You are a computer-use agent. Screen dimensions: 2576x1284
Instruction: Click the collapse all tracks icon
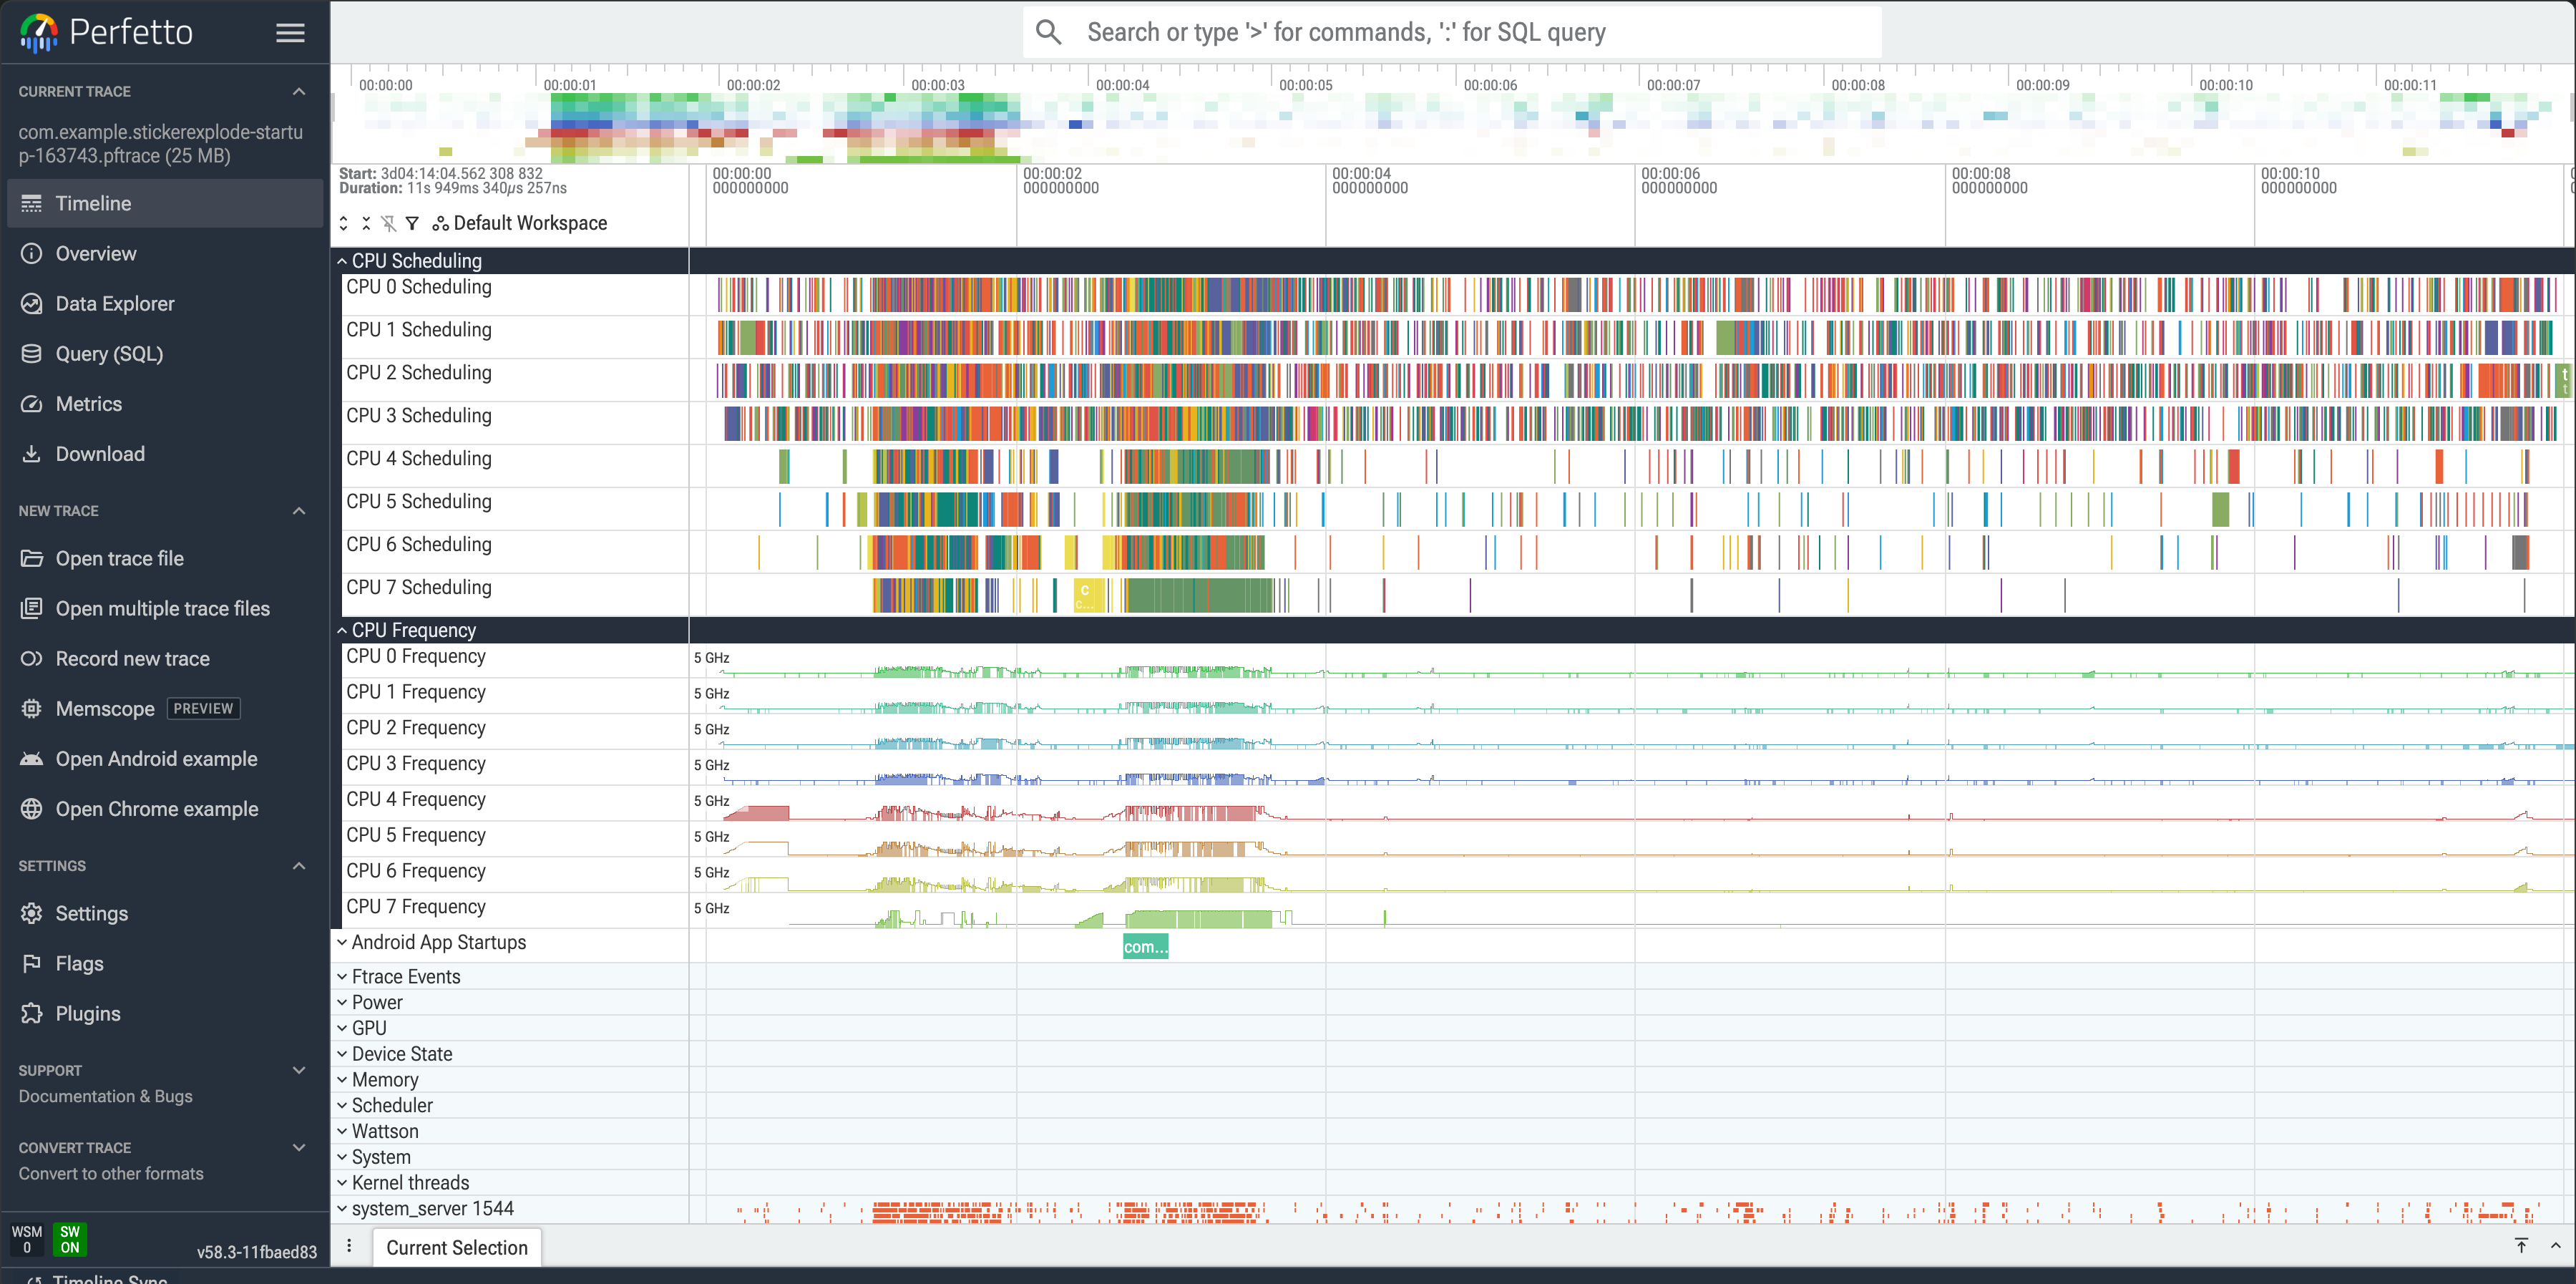click(366, 223)
